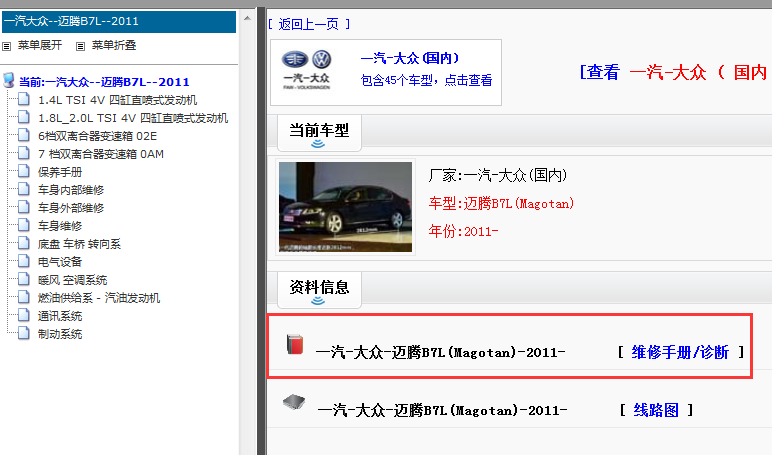Open the 维修手册/诊断 link
This screenshot has height=455, width=772.
click(x=680, y=352)
